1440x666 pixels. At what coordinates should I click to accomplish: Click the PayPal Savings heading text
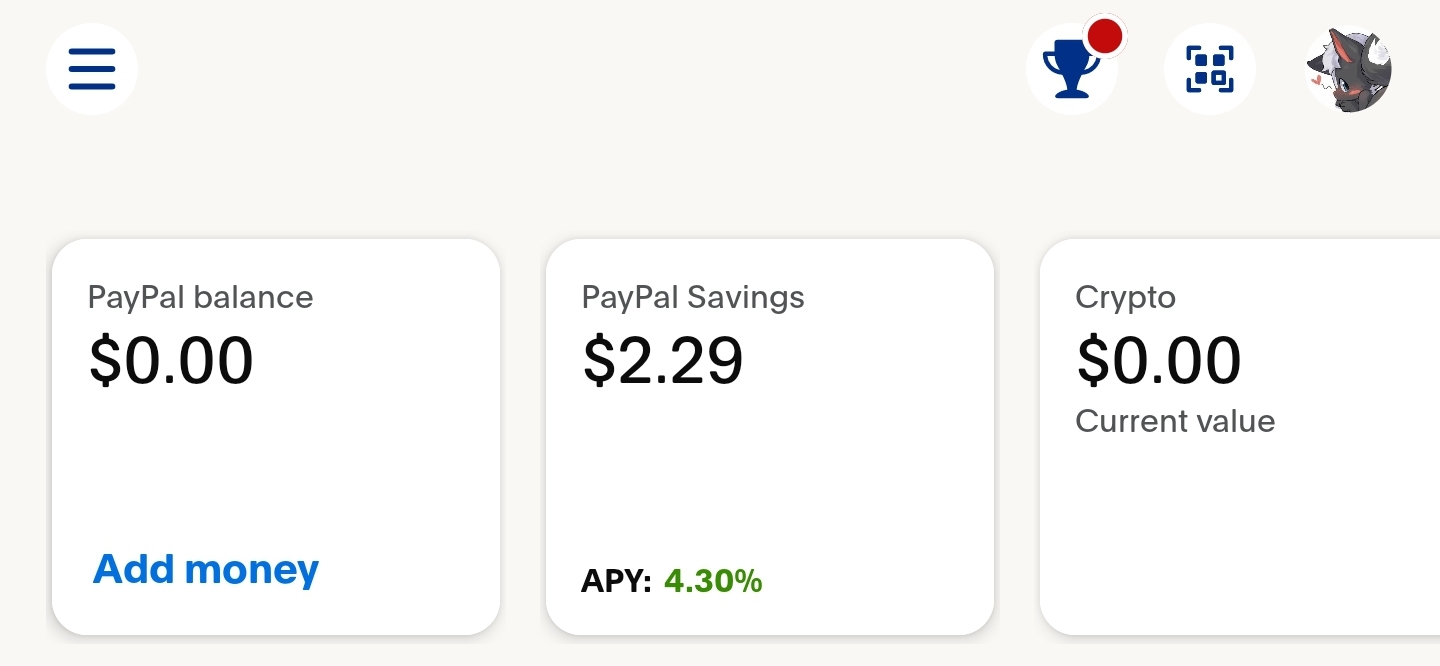click(x=693, y=297)
